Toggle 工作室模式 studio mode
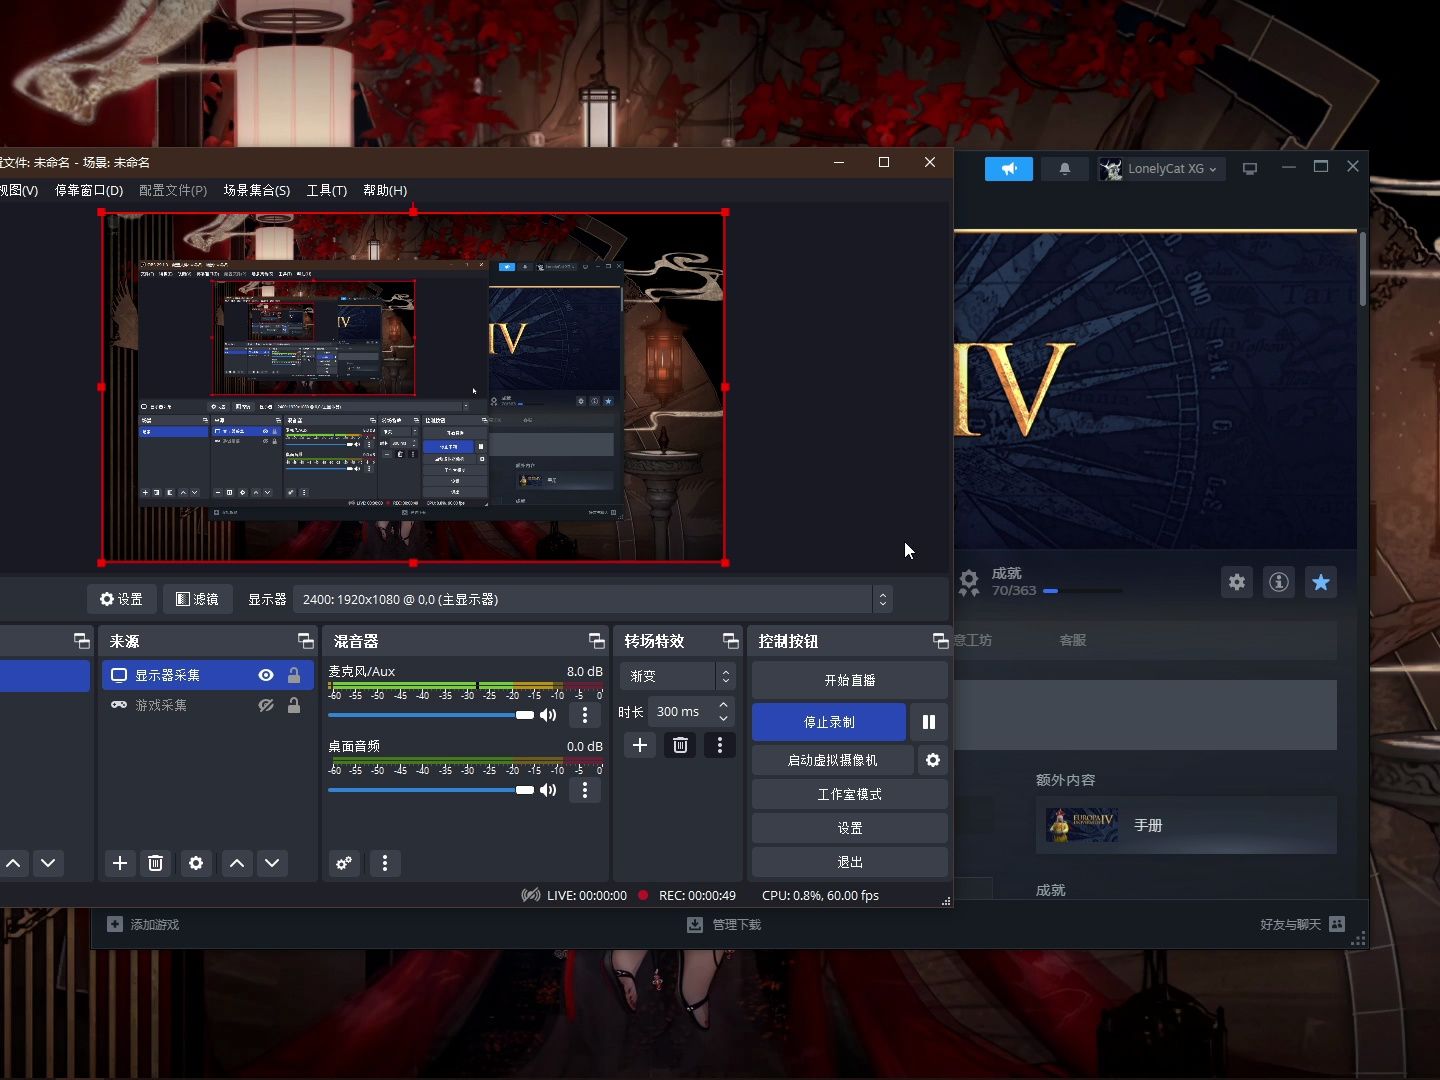Screen dimensions: 1440x1080 [x=850, y=794]
